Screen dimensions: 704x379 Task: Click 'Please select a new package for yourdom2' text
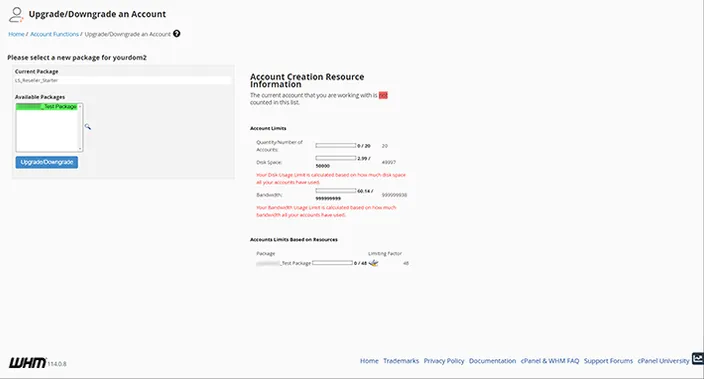pyautogui.click(x=77, y=57)
